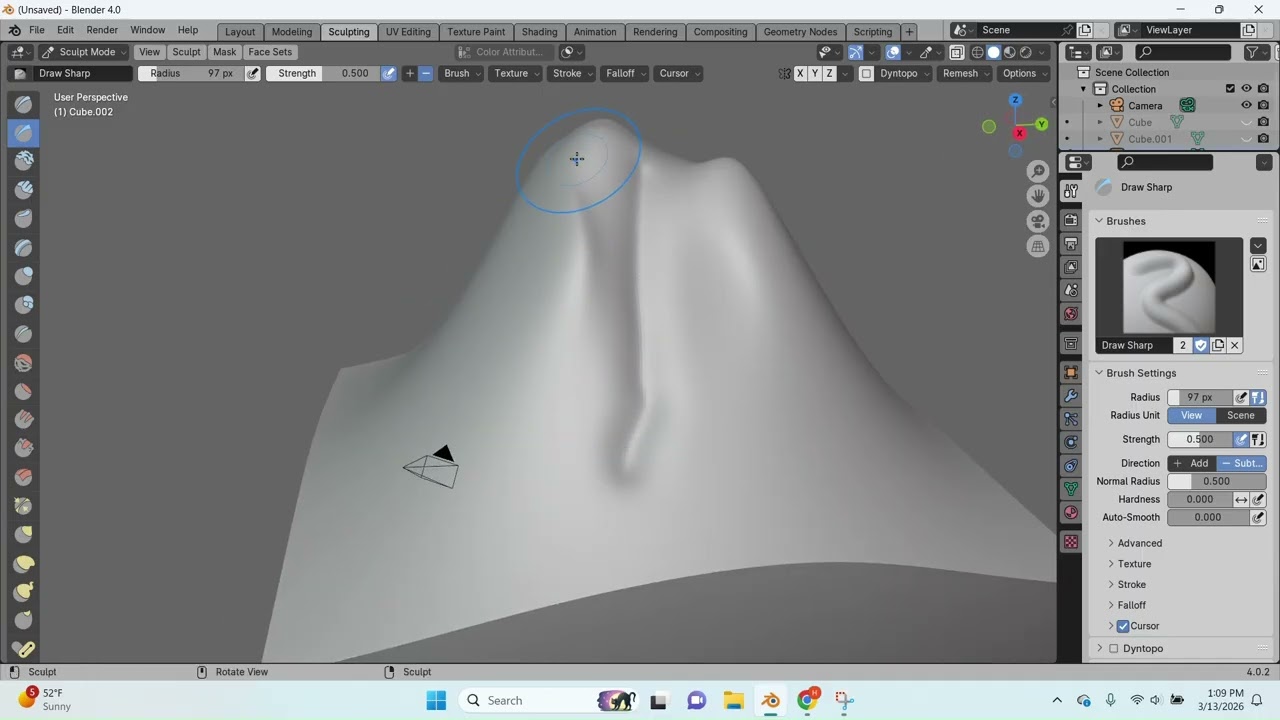
Task: Toggle camera view gizmo button
Action: 1038,221
